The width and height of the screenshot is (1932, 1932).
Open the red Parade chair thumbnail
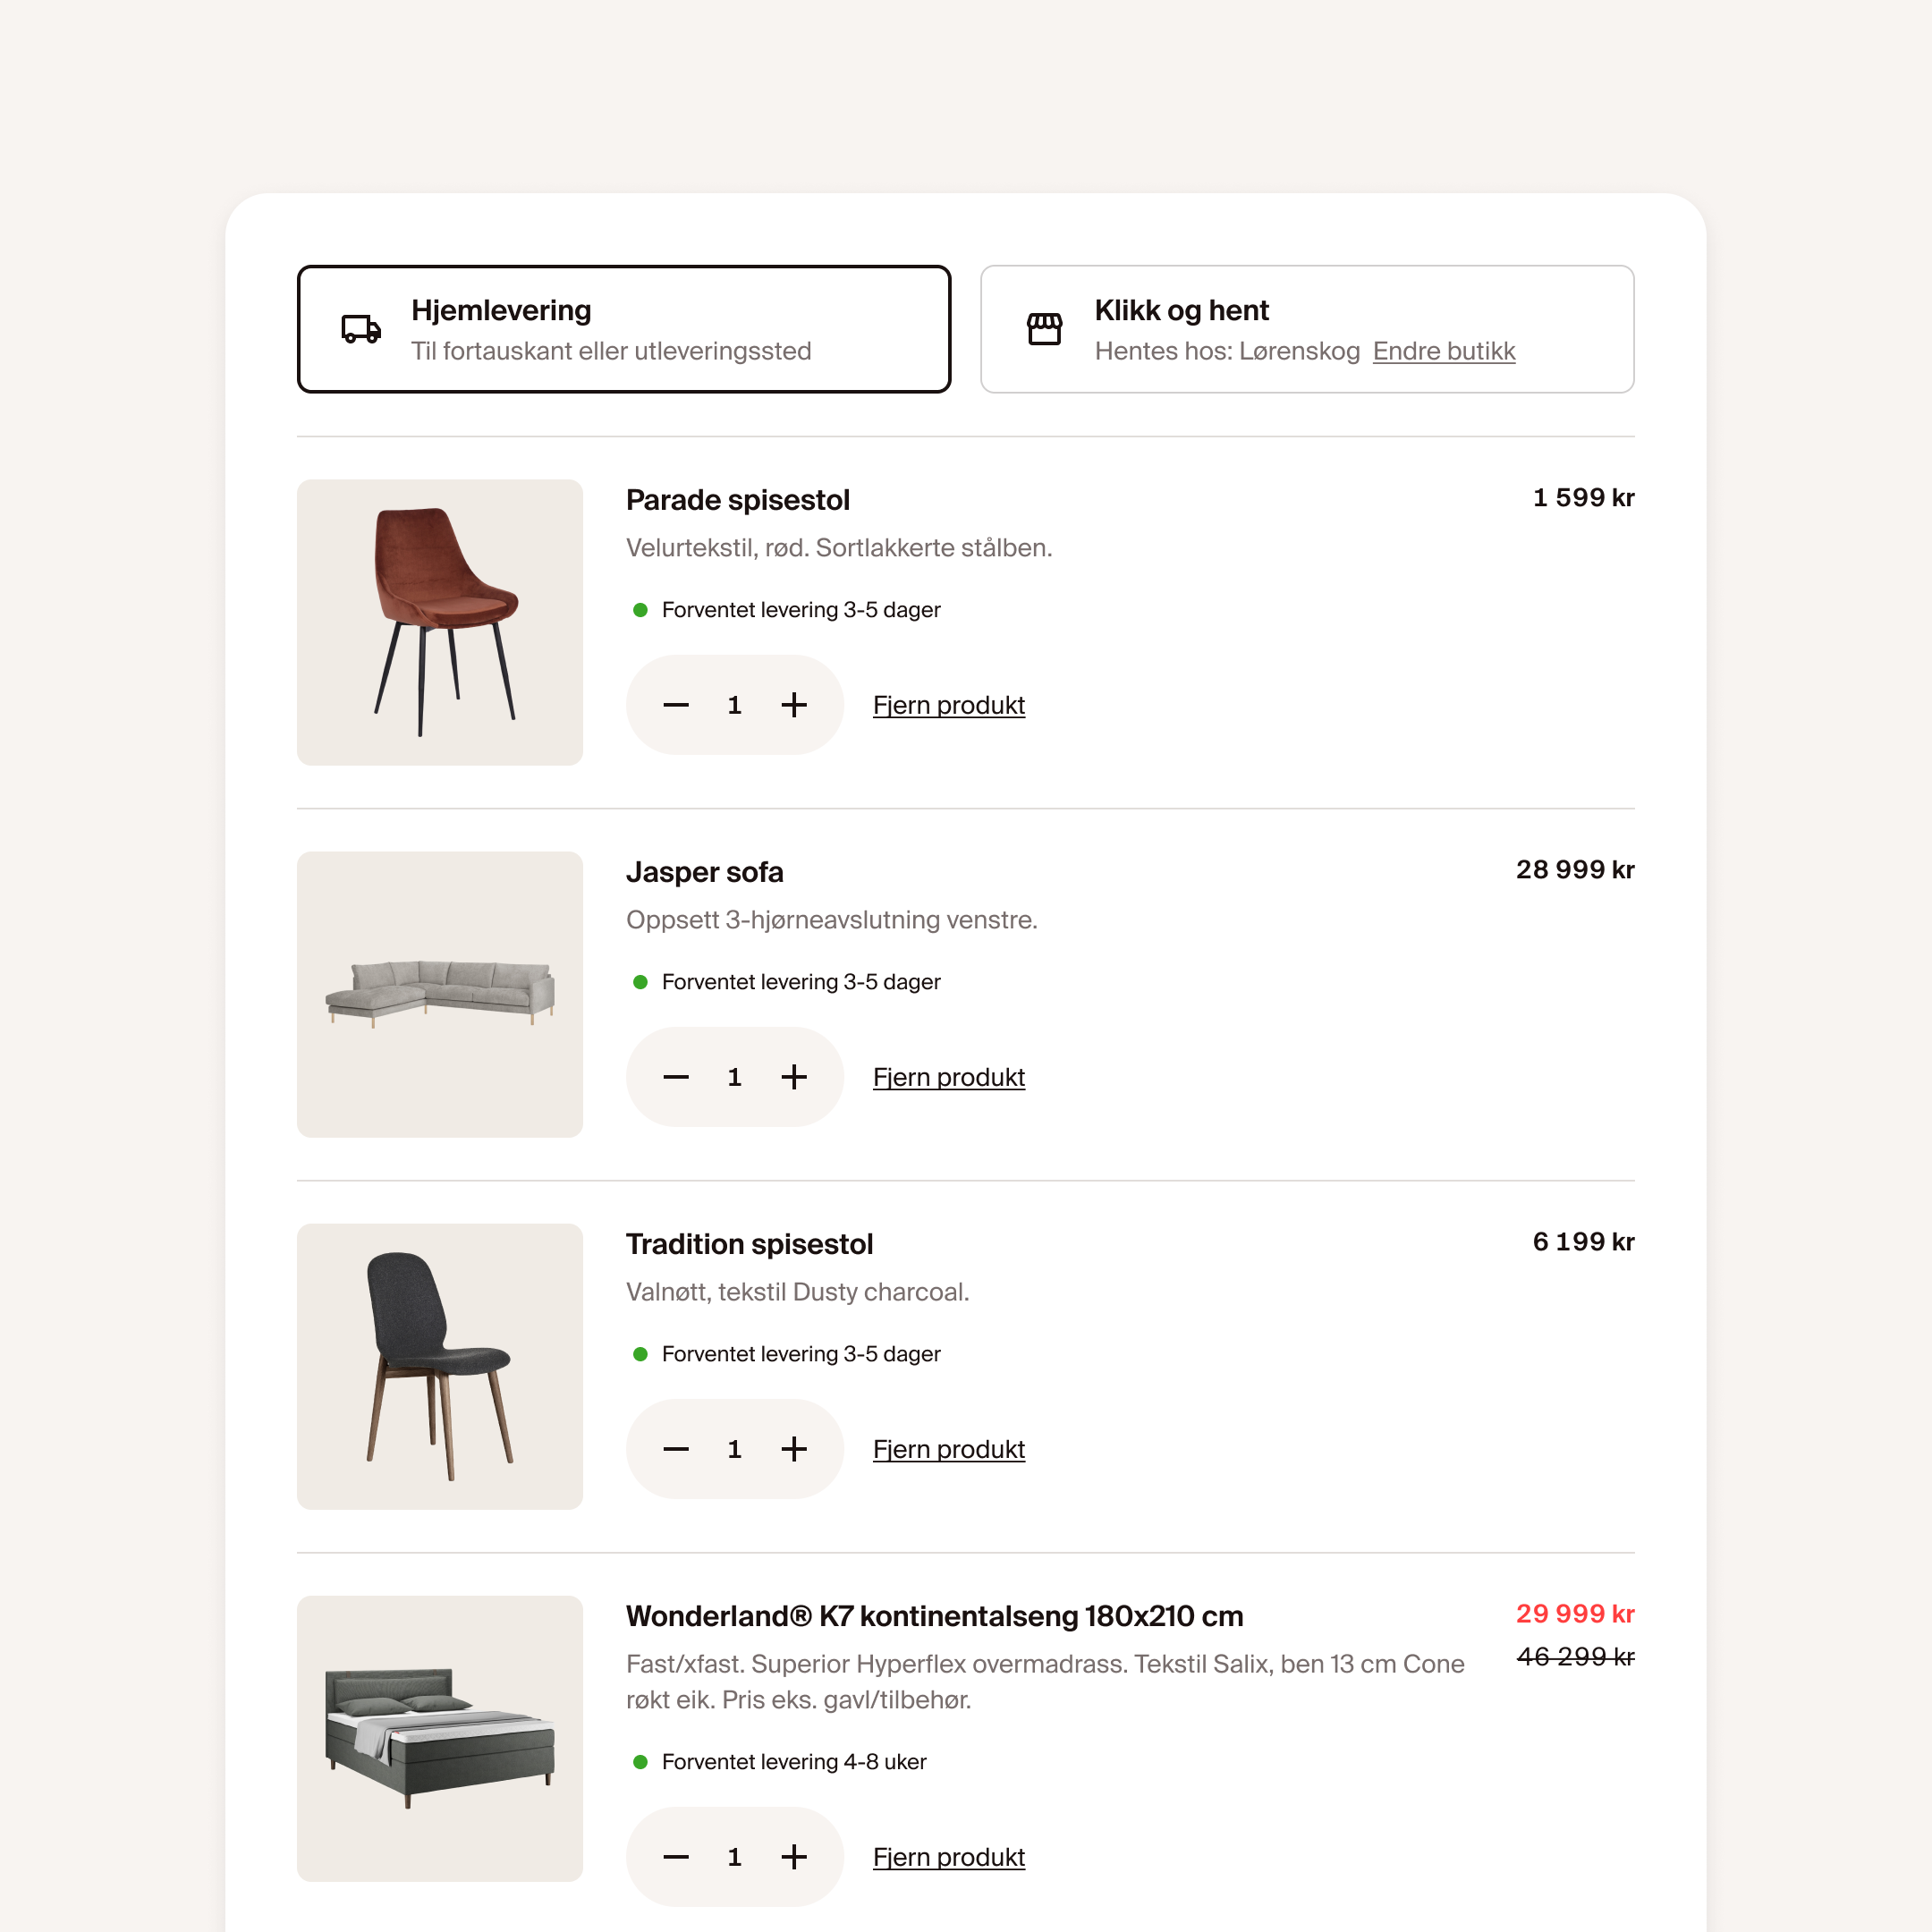coord(440,622)
